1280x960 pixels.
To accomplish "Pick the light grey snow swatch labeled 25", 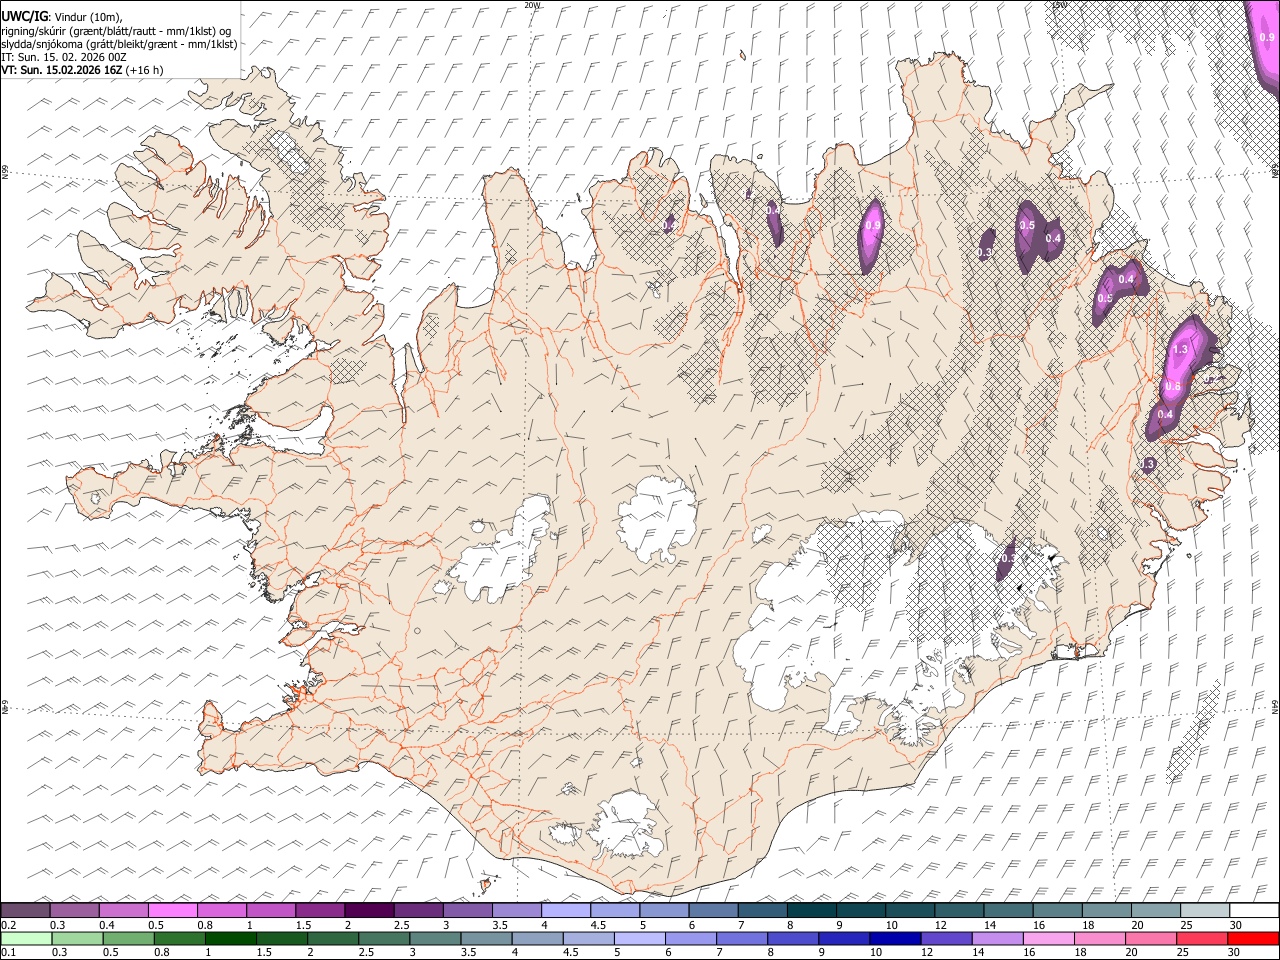I will point(1204,910).
